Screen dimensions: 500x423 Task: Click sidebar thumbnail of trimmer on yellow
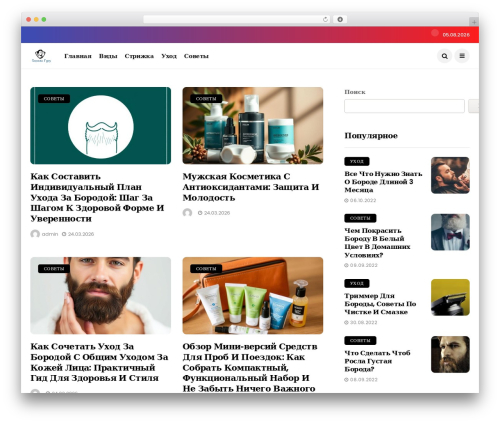point(450,297)
